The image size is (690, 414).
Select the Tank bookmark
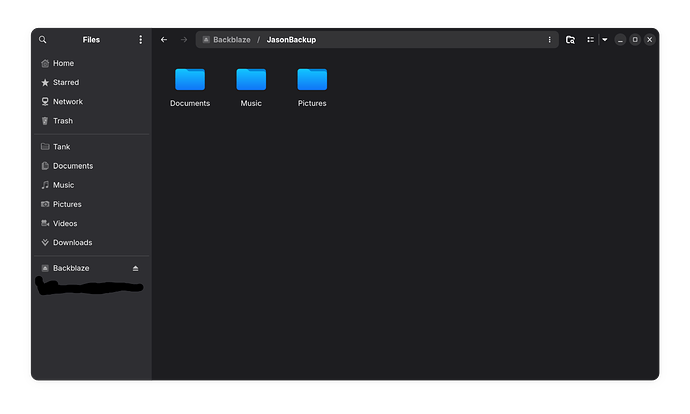click(92, 147)
